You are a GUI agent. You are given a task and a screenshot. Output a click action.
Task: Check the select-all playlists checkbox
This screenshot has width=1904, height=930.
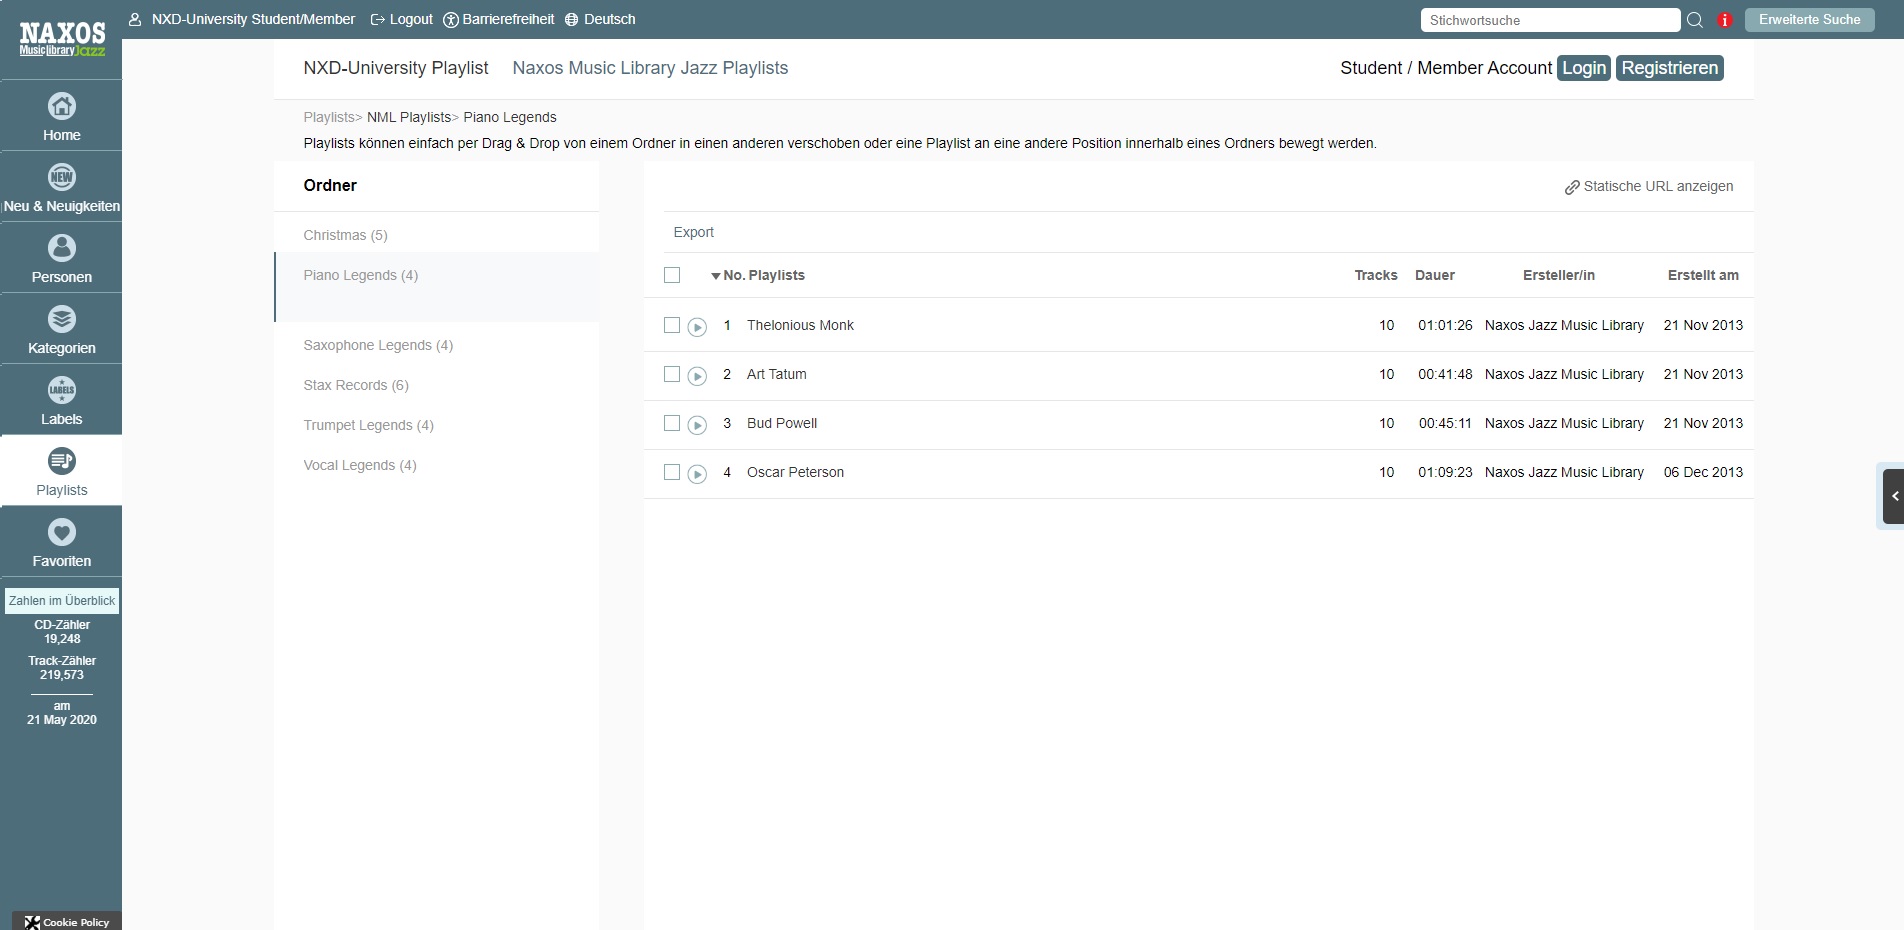tap(672, 275)
